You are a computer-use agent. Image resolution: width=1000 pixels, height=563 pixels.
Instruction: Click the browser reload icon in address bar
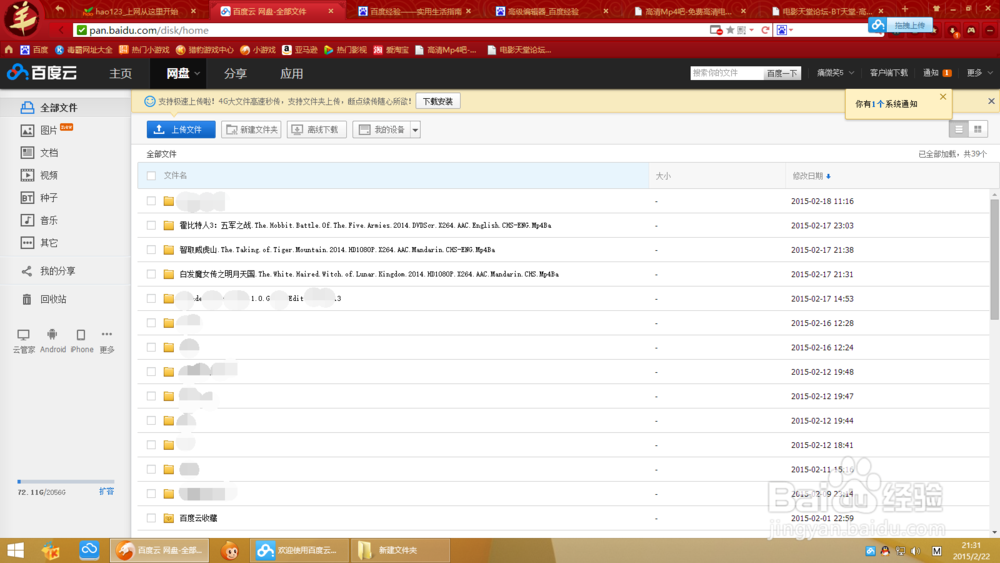[765, 30]
